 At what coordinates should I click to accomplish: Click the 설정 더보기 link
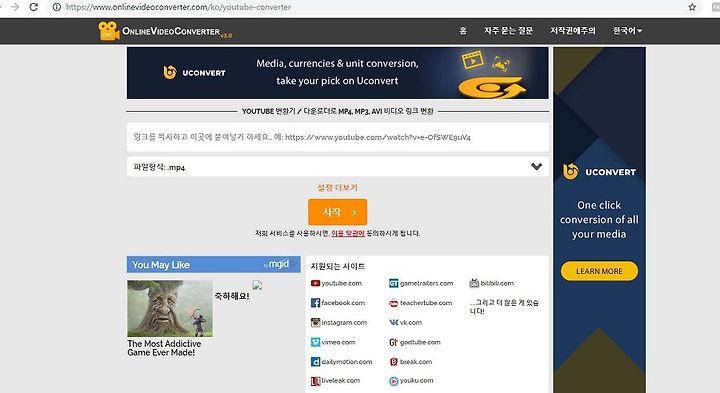(338, 187)
